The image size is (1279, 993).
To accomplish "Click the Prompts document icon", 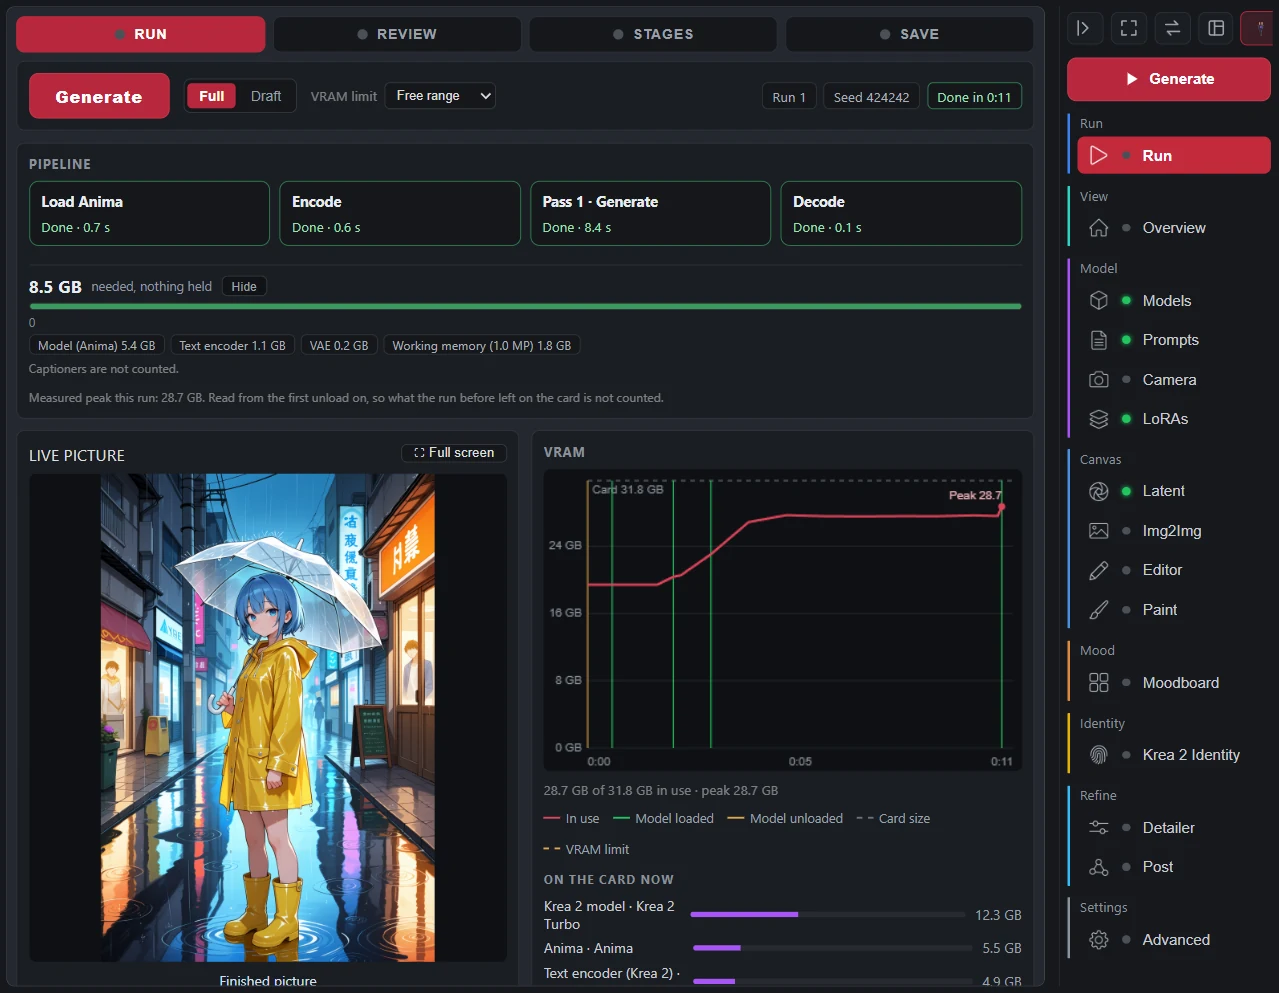I will pyautogui.click(x=1098, y=340).
